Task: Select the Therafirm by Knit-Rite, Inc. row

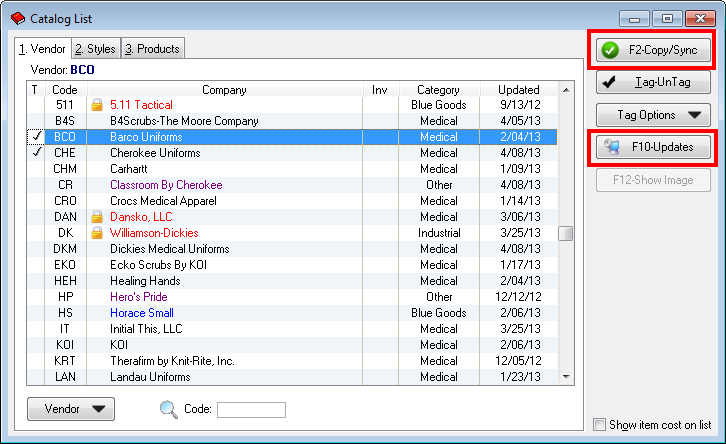Action: [292, 361]
